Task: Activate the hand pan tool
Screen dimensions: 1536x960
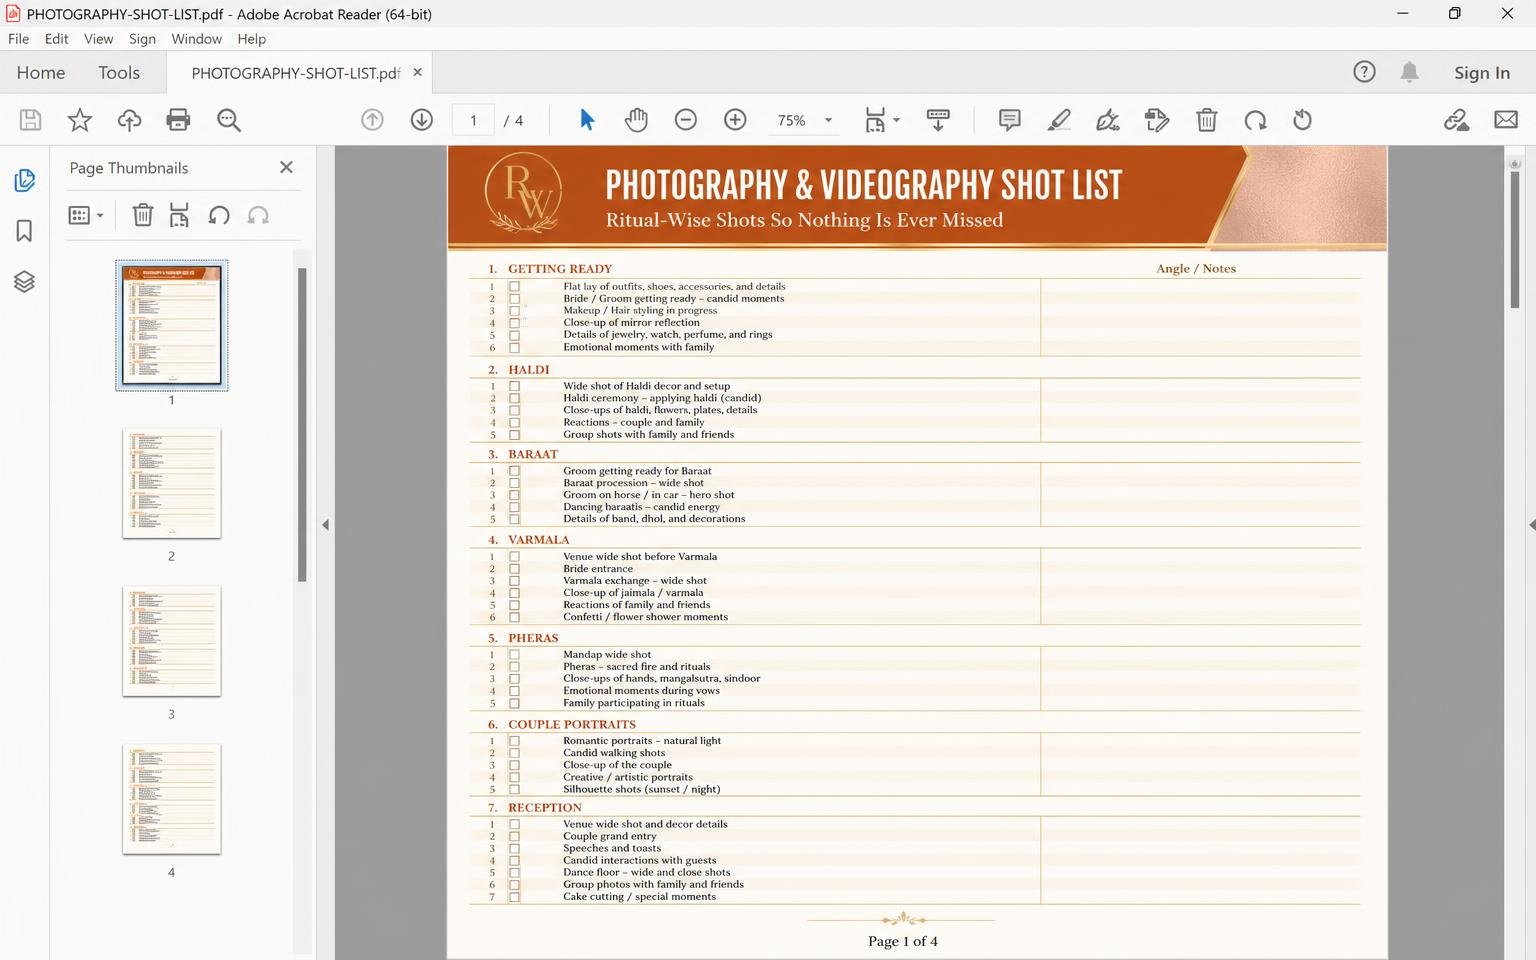Action: point(636,120)
